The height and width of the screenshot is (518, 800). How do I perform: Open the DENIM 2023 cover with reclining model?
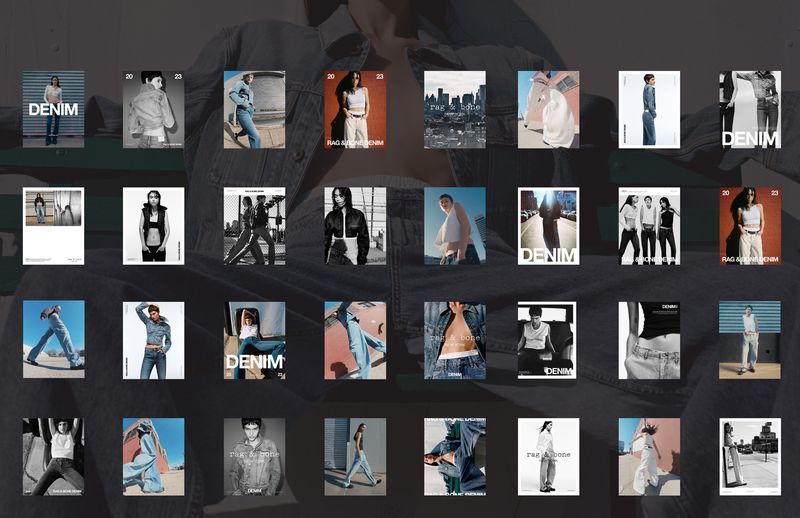tap(255, 340)
